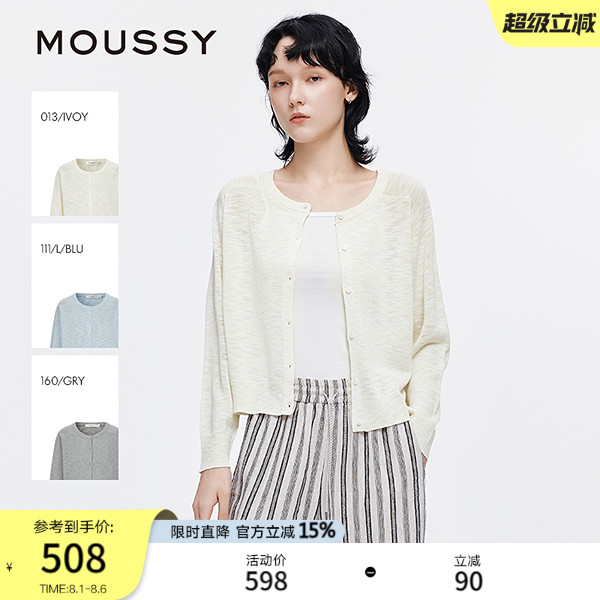This screenshot has height=600, width=600.
Task: Select the 111/L/BLU light blue cardigan thumbnail
Action: click(75, 286)
